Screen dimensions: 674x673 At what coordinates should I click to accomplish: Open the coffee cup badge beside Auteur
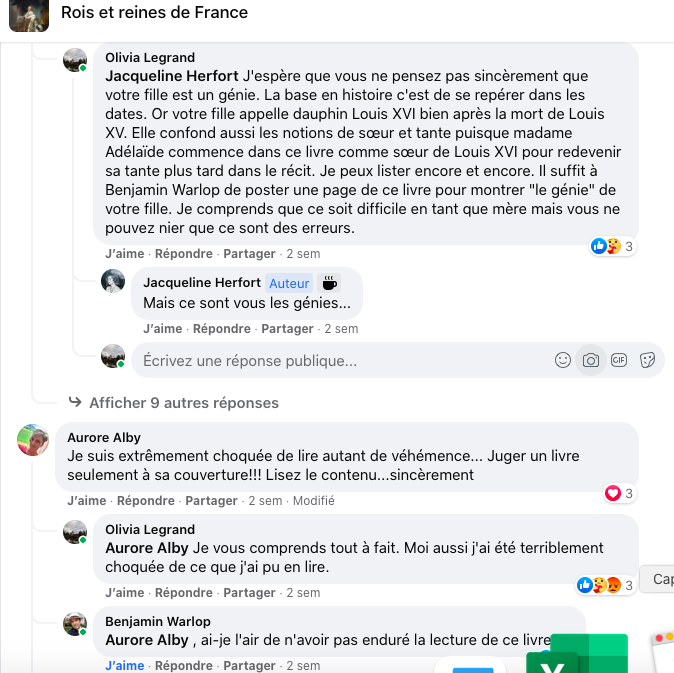329,283
